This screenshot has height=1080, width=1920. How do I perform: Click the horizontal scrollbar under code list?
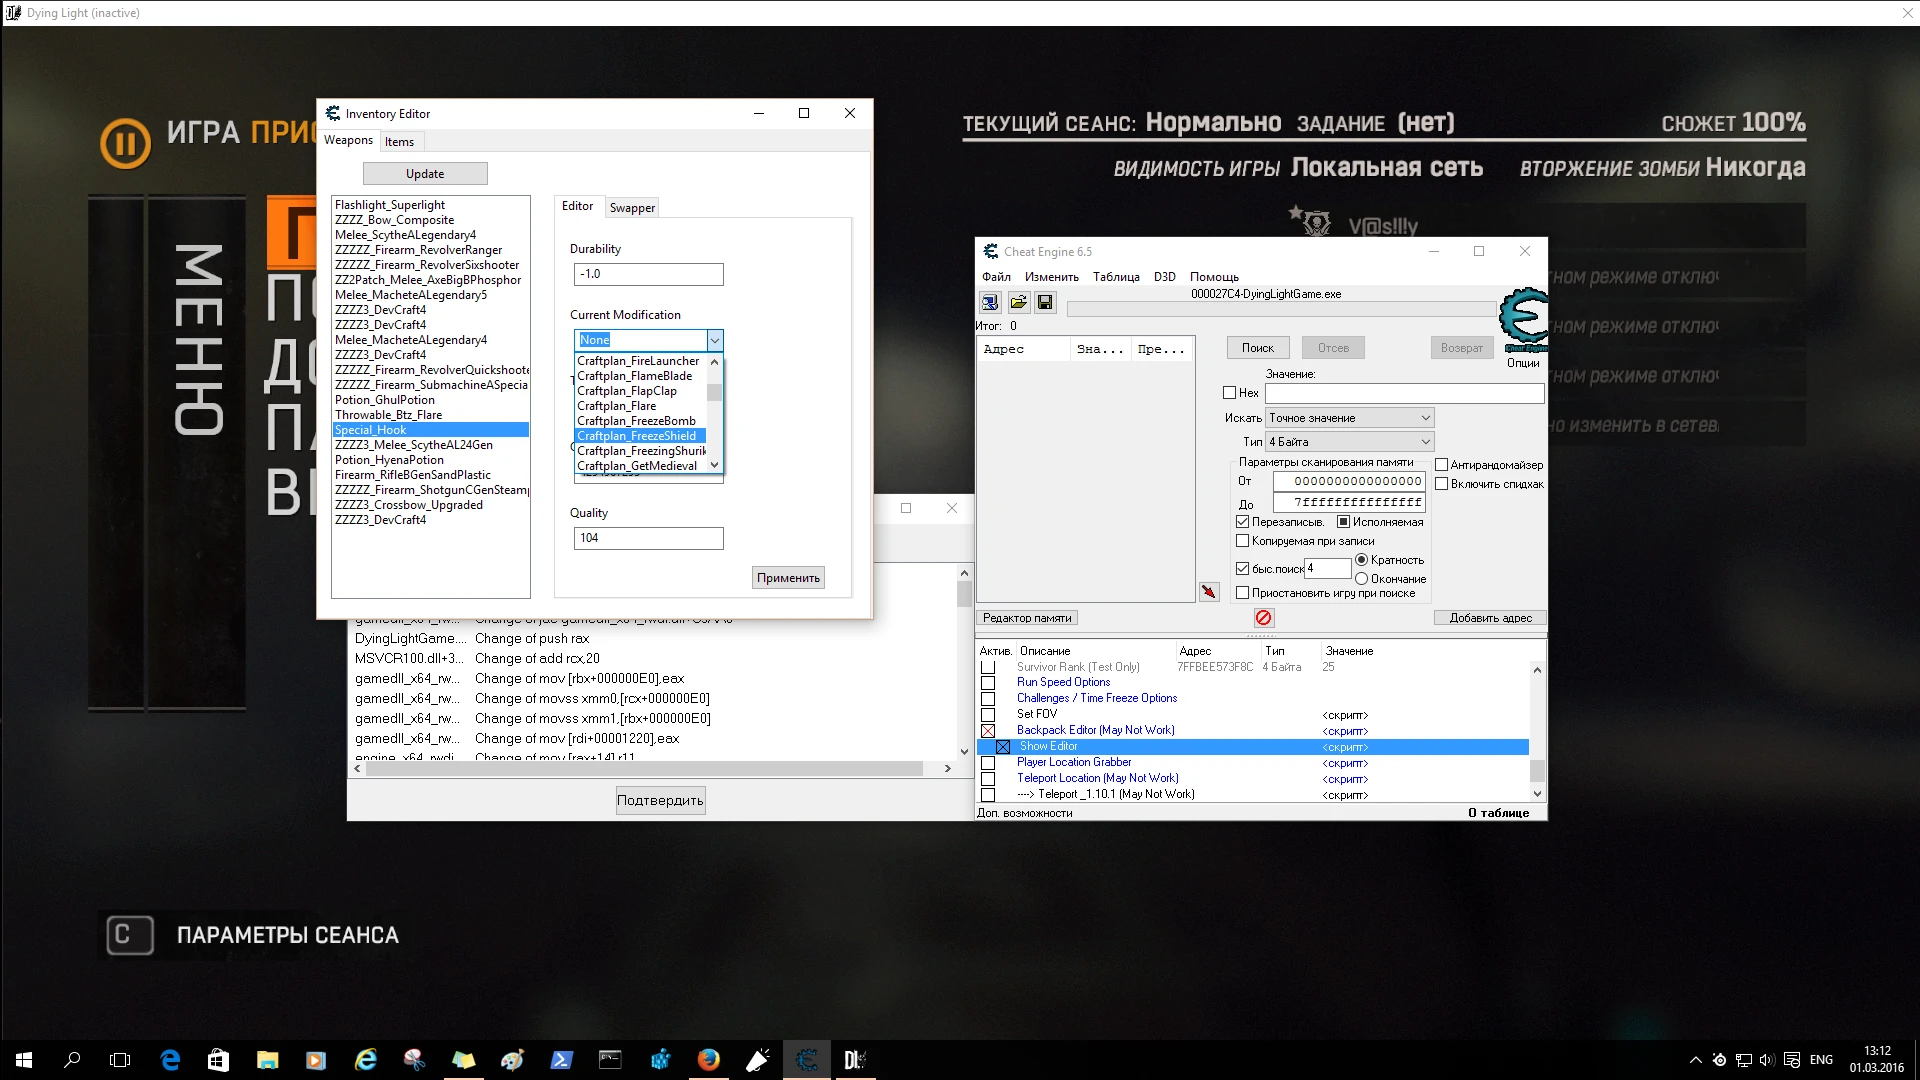(x=645, y=769)
